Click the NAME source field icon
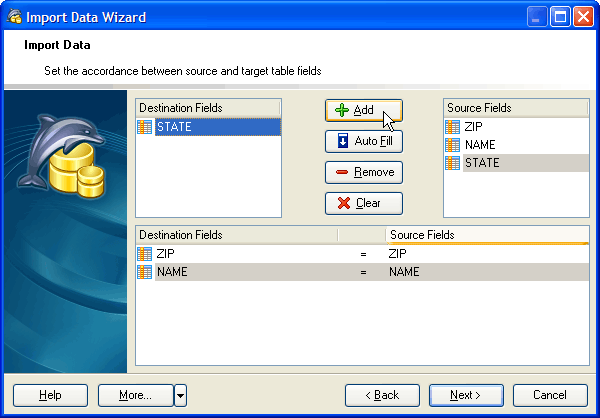600x418 pixels. coord(453,145)
